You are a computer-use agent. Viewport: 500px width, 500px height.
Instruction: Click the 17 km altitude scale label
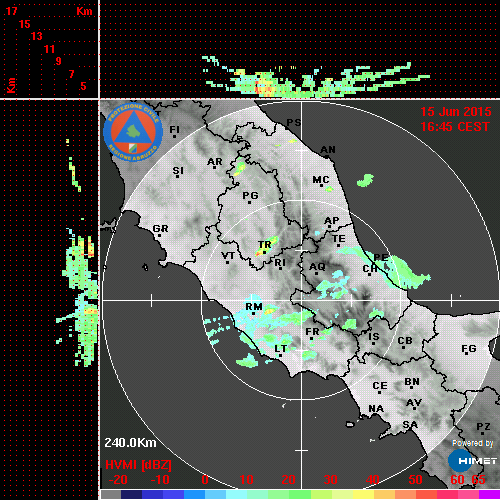[x=11, y=11]
